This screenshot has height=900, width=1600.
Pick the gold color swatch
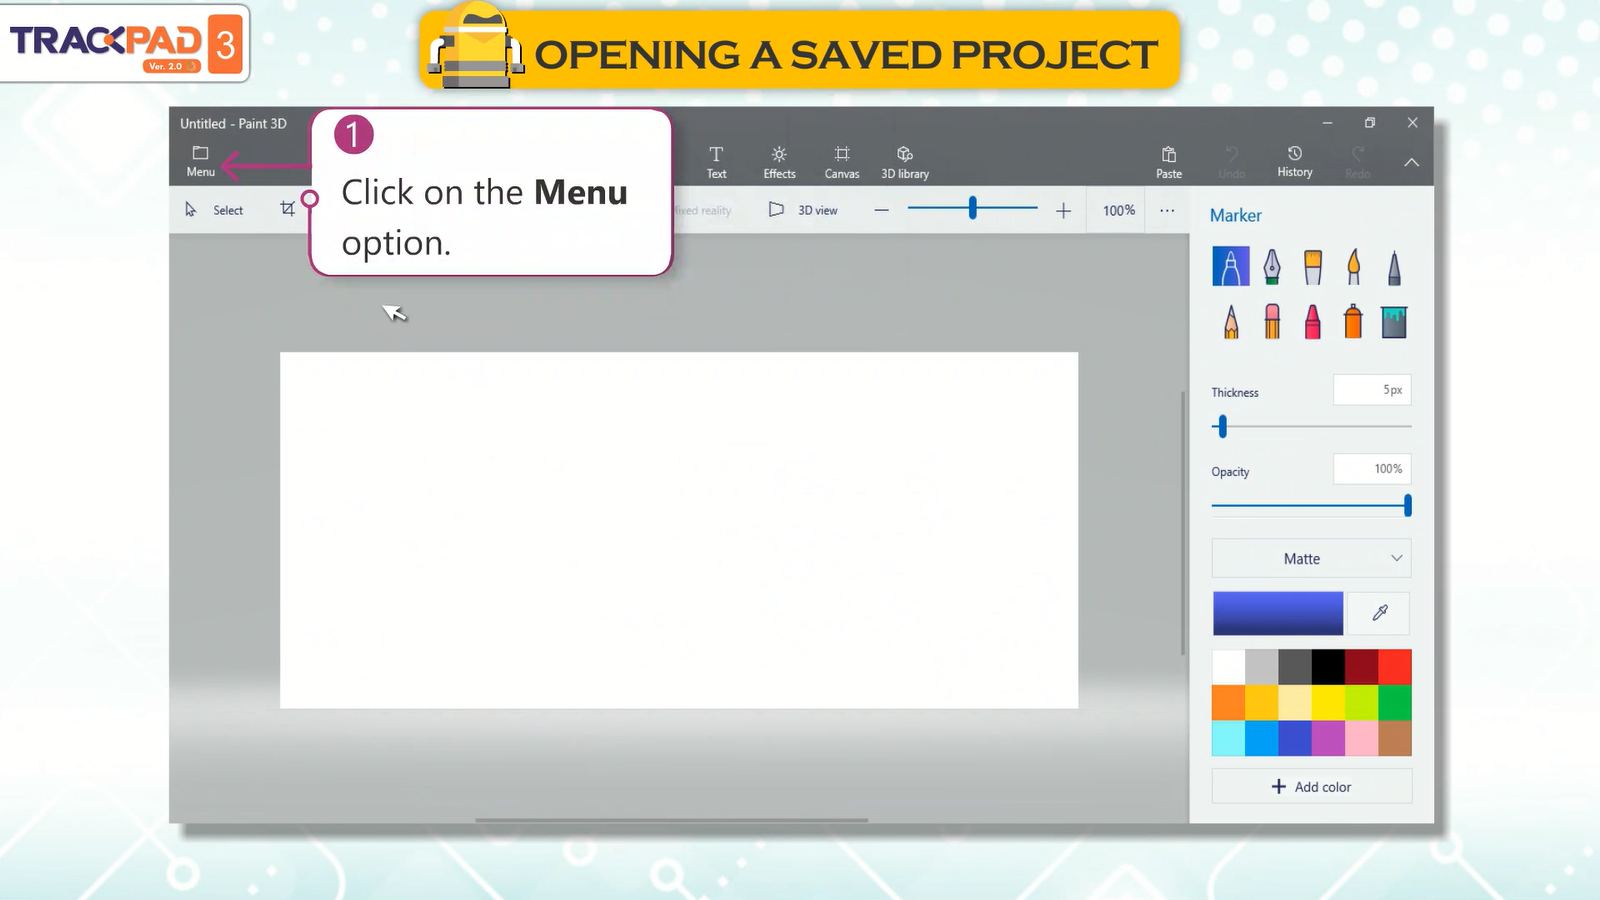[1261, 702]
